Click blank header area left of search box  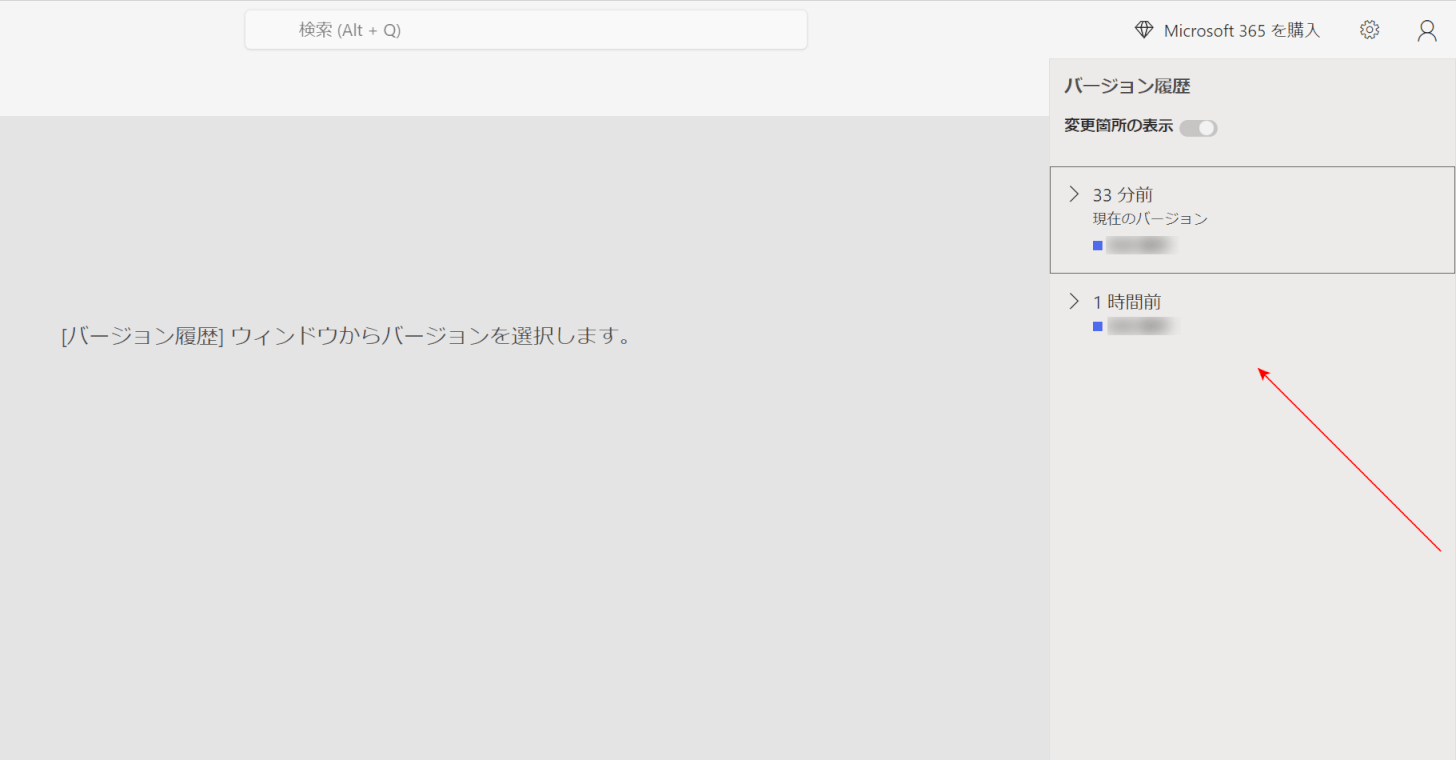pos(120,30)
